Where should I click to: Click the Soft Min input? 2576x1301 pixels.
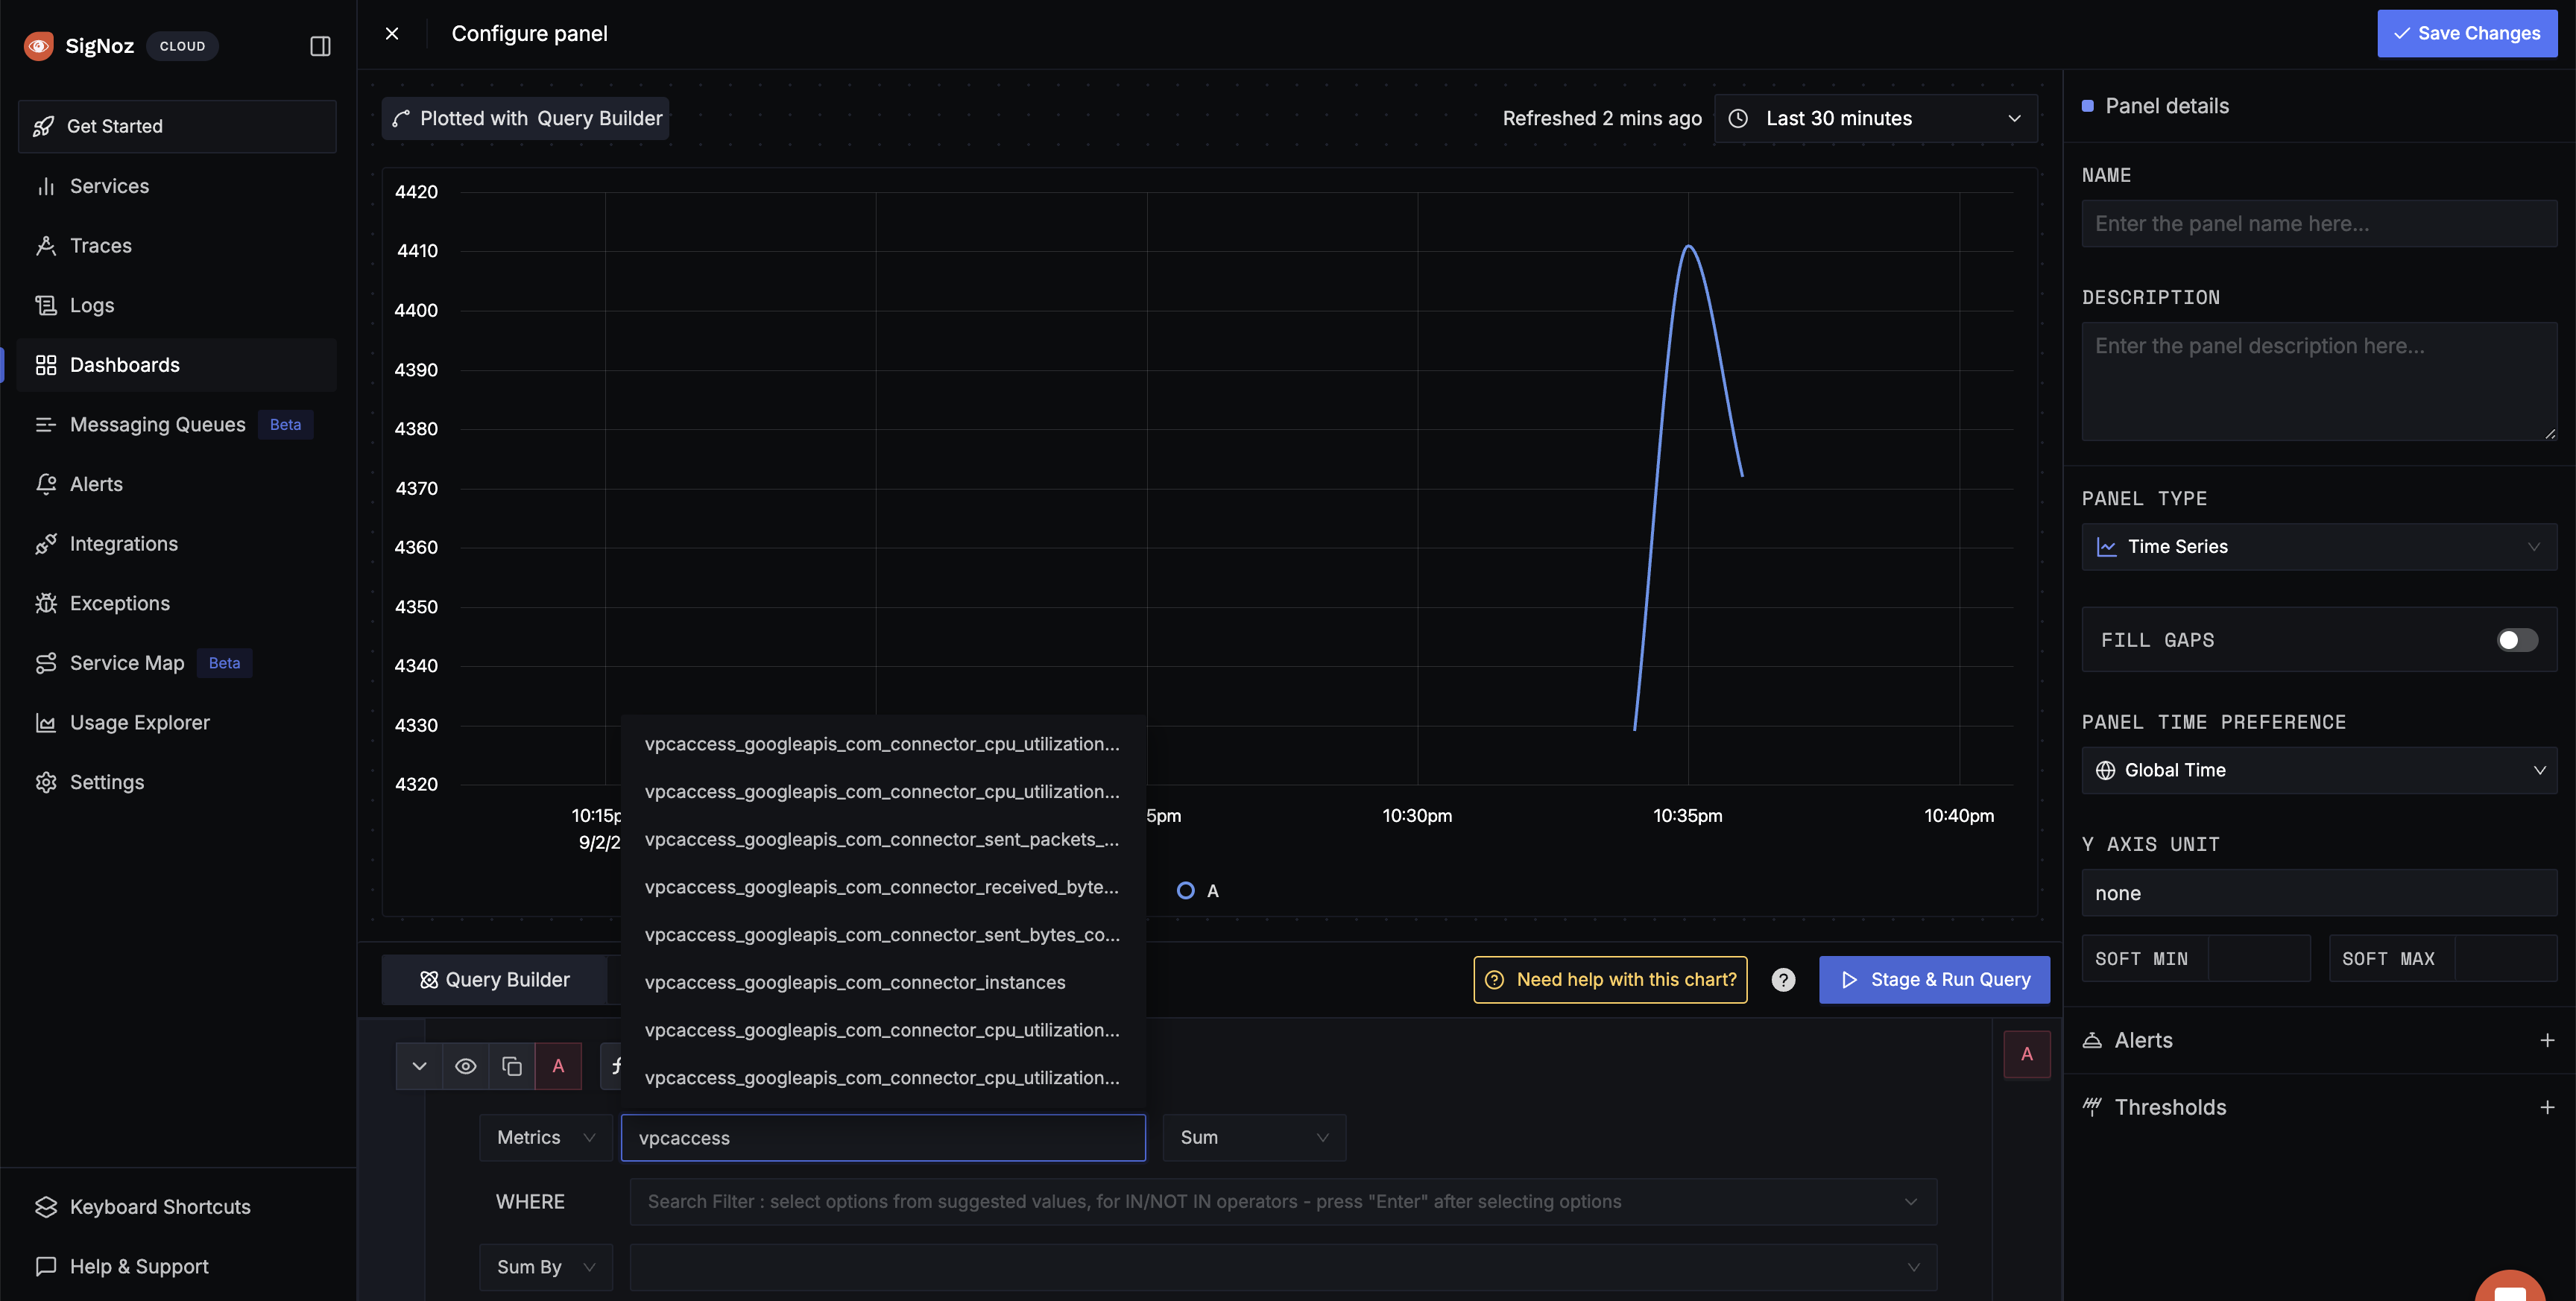pos(2258,959)
